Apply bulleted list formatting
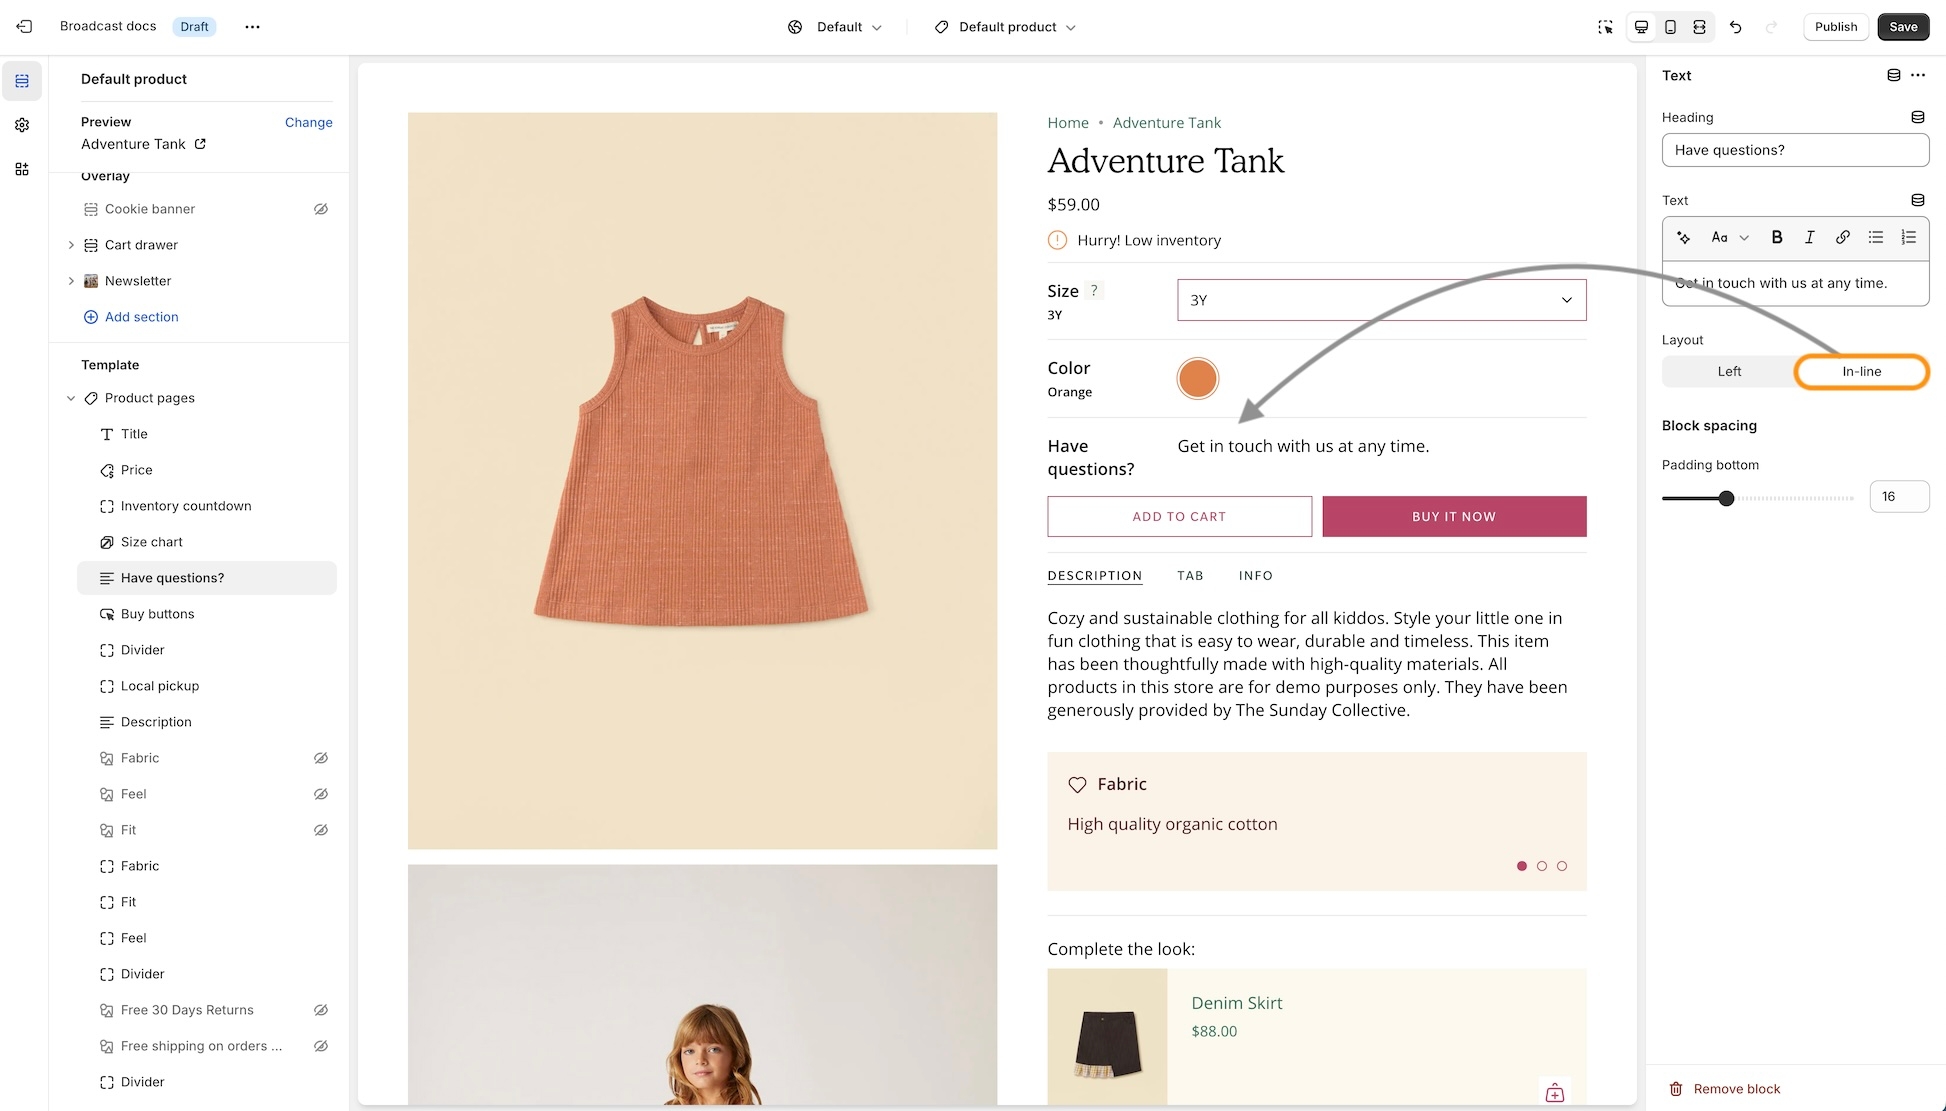 (x=1875, y=237)
